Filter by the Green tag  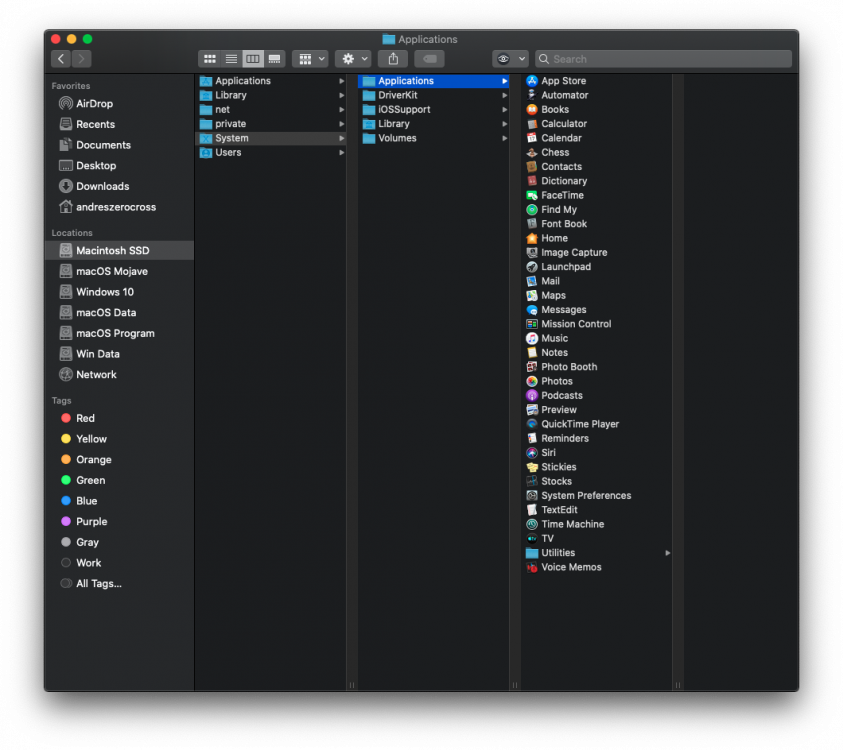pyautogui.click(x=83, y=480)
